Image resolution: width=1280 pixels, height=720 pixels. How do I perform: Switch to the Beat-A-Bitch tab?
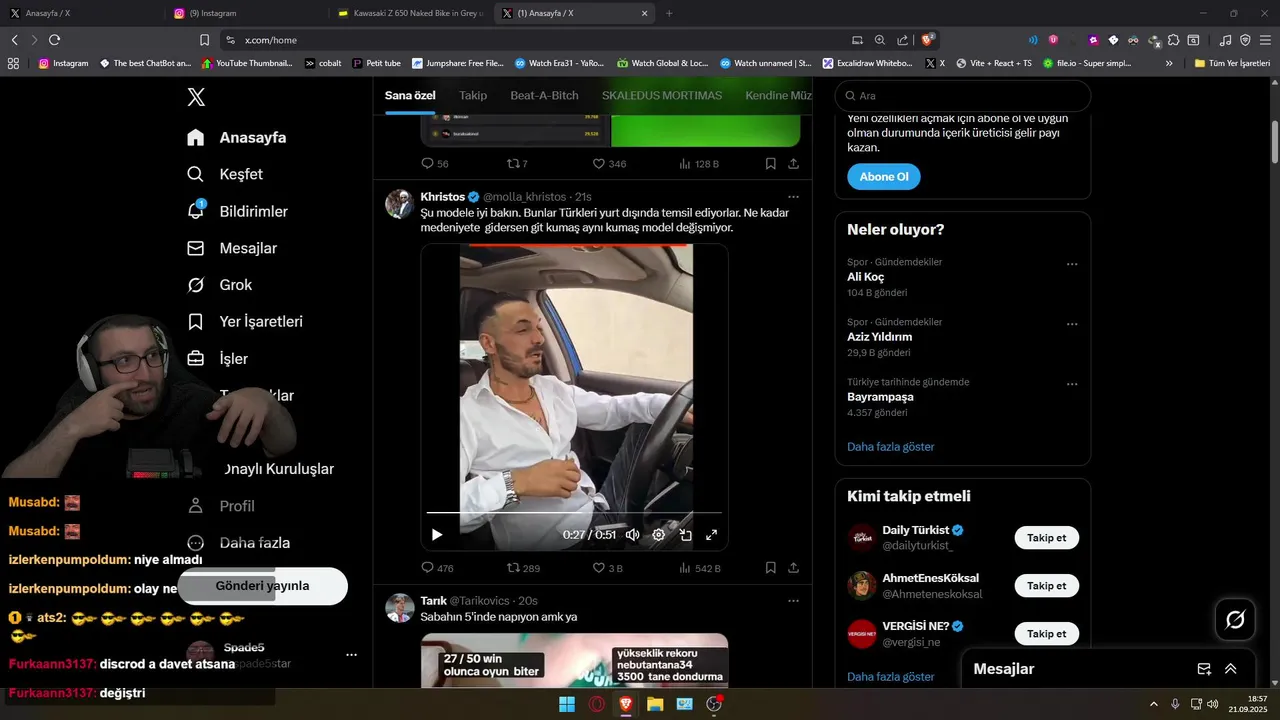tap(544, 95)
